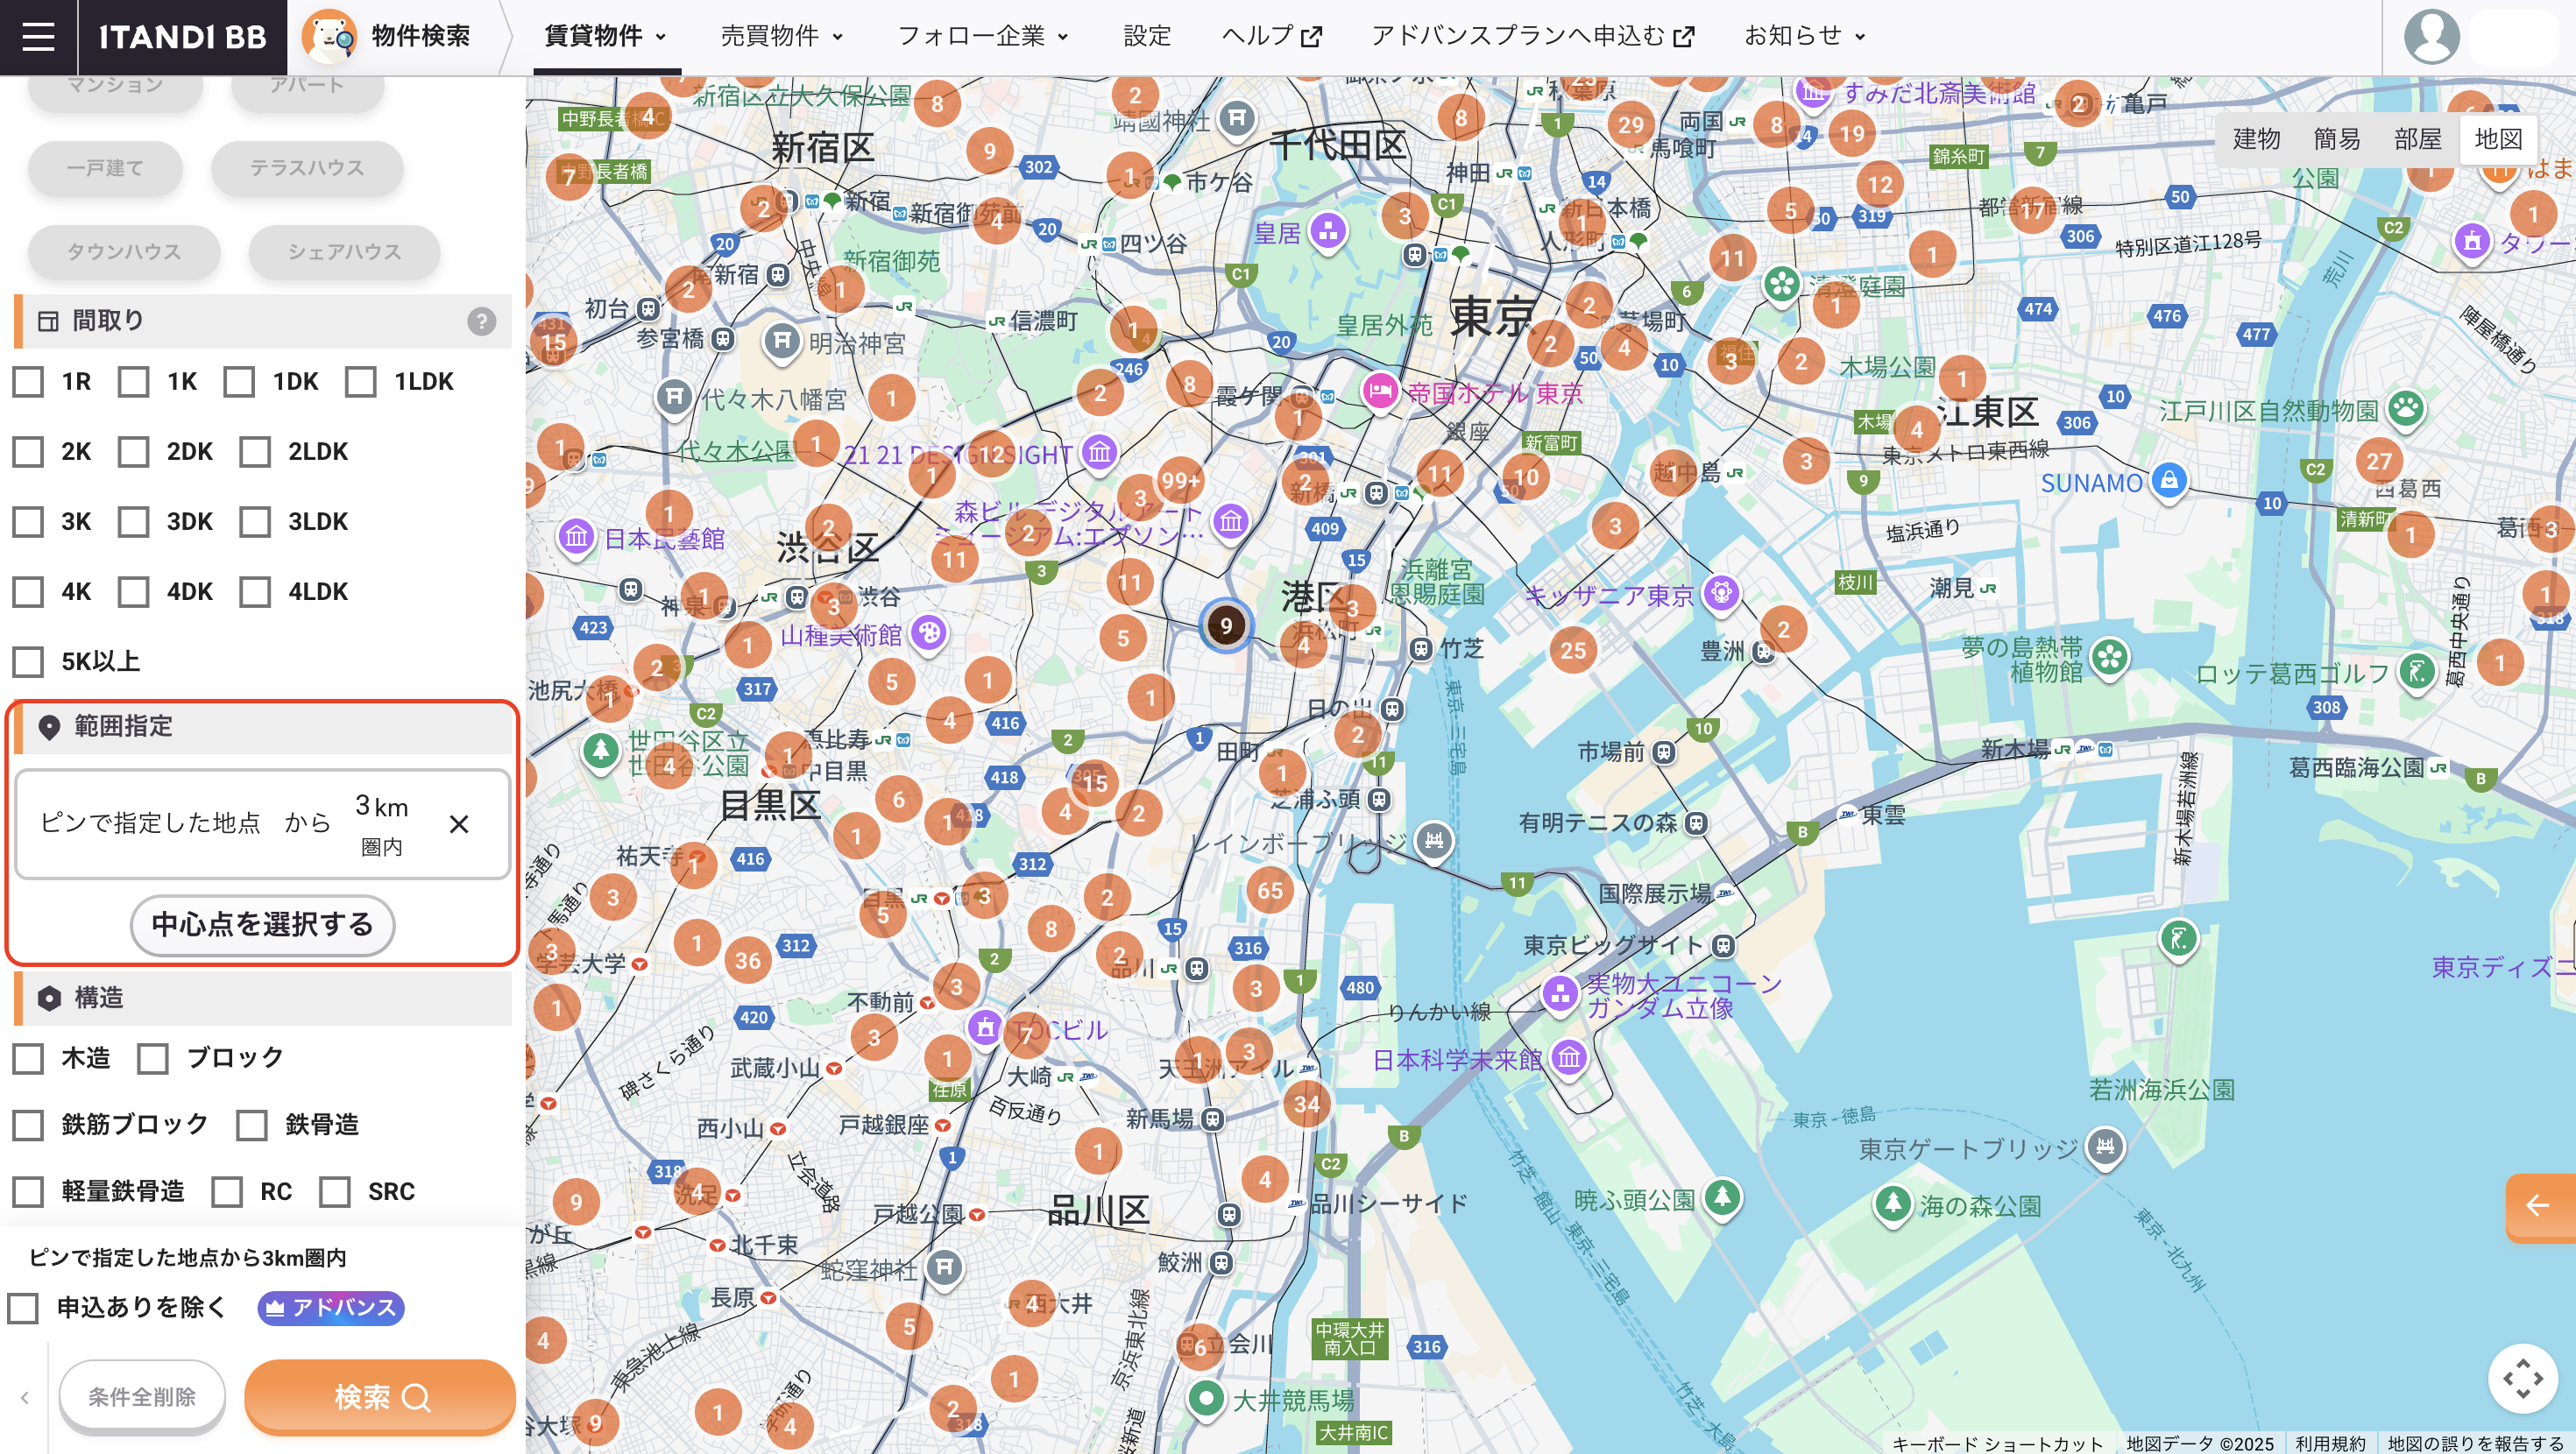Viewport: 2576px width, 1454px height.
Task: Open the ヘルプ external link
Action: coord(1272,36)
